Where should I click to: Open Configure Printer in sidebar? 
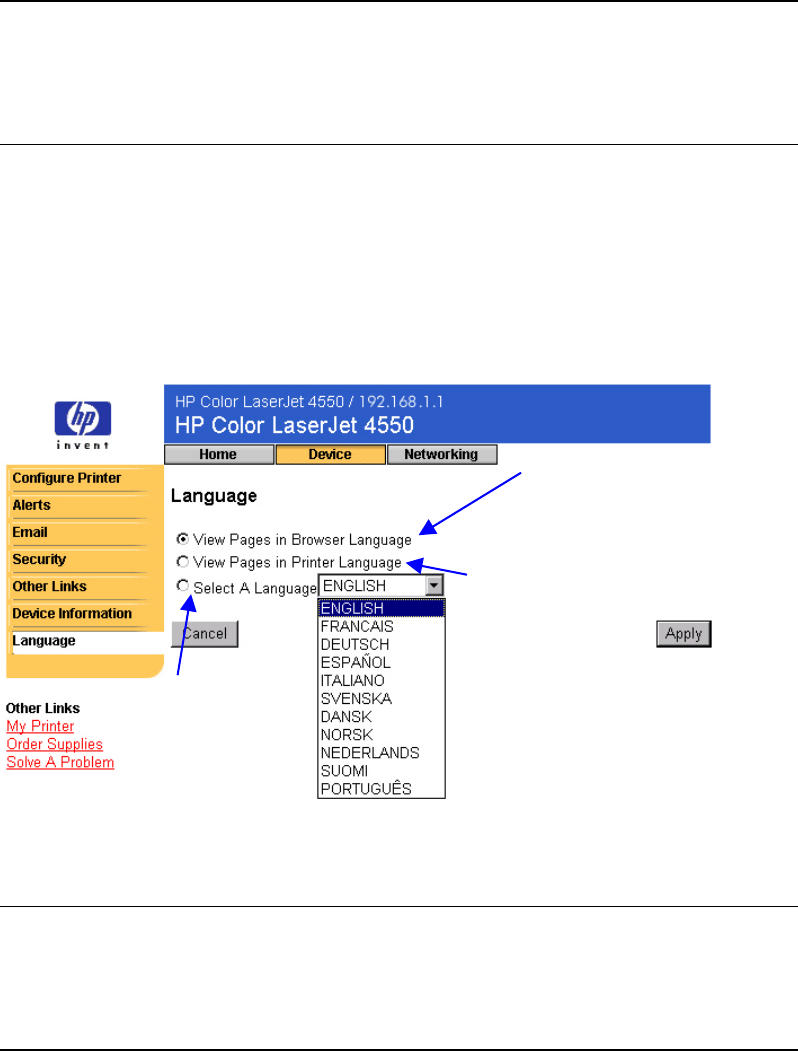[x=66, y=478]
